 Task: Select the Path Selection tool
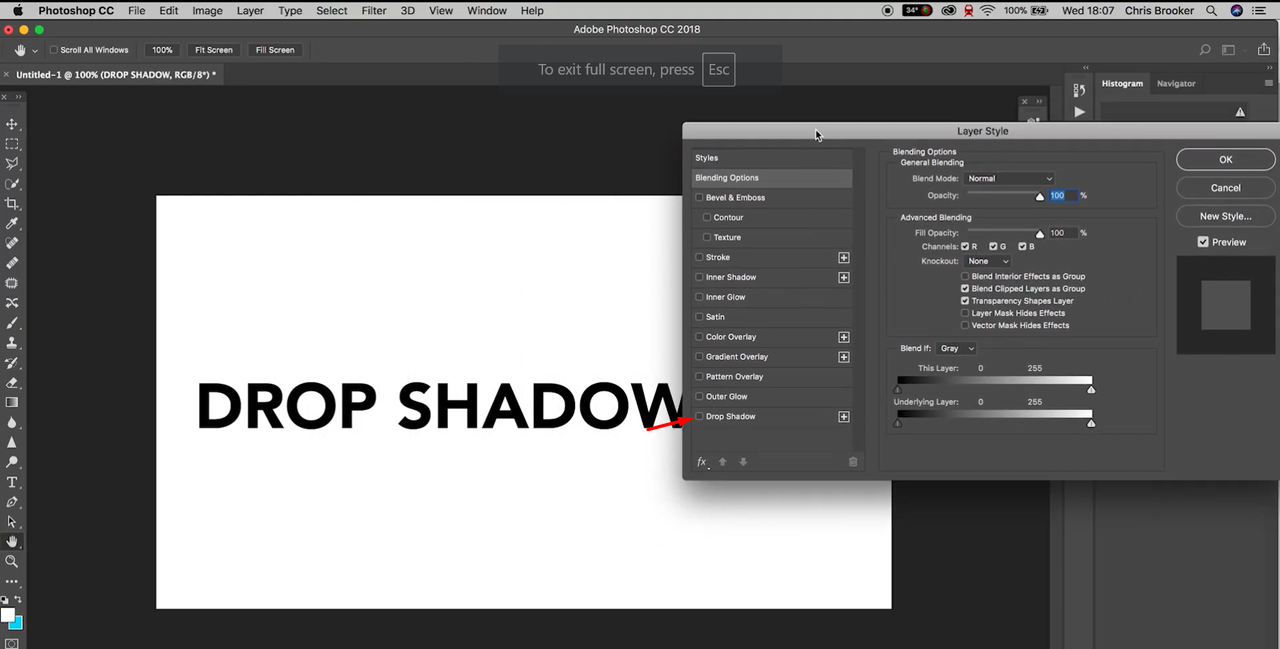click(x=12, y=522)
